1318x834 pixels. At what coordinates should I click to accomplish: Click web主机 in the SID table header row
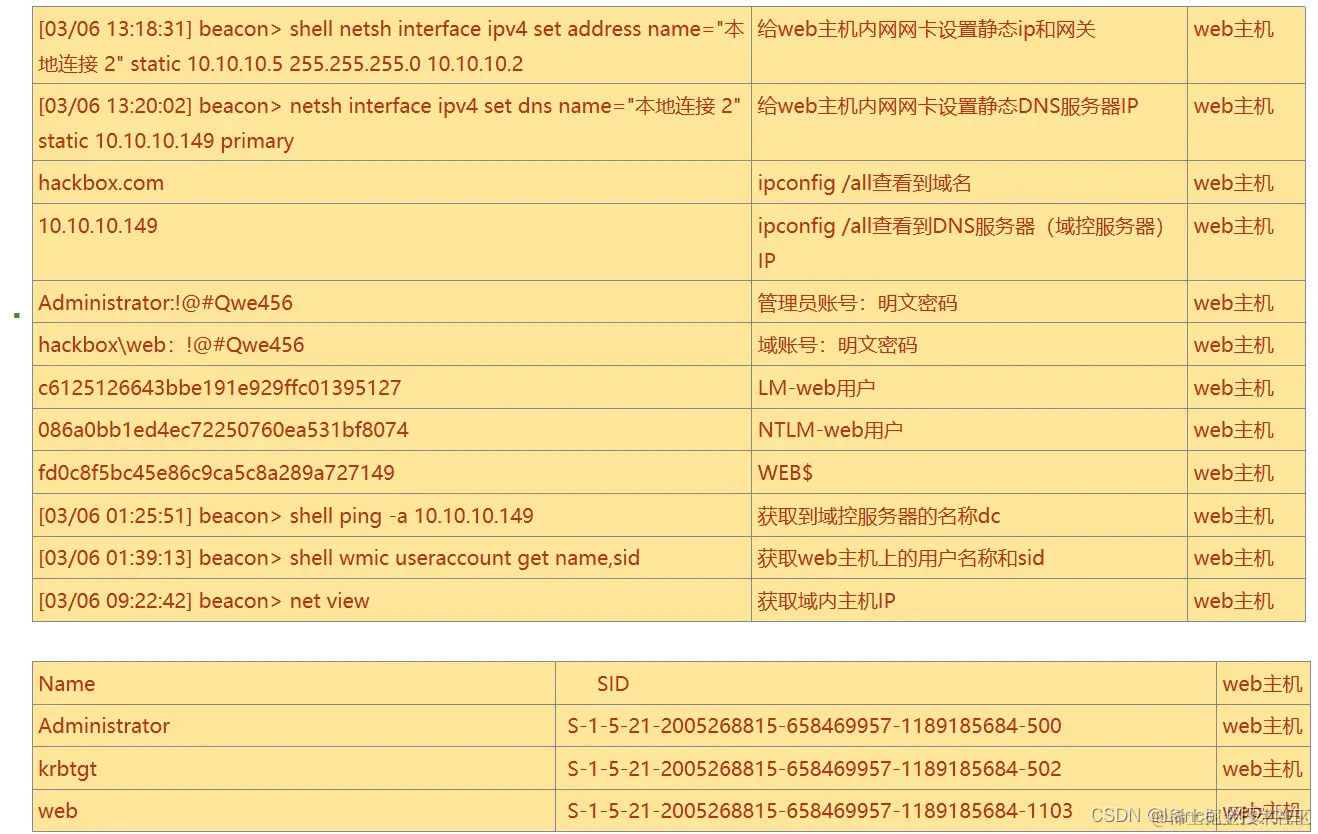tap(1262, 684)
